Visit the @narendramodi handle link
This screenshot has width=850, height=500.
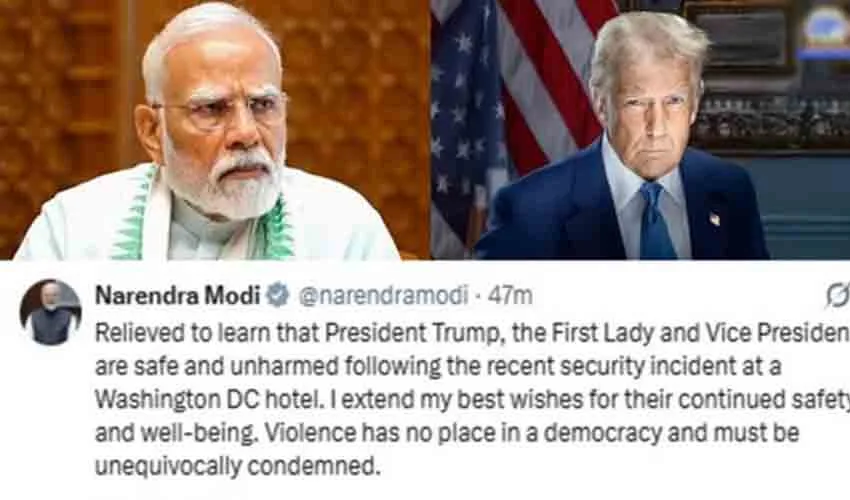pos(383,296)
